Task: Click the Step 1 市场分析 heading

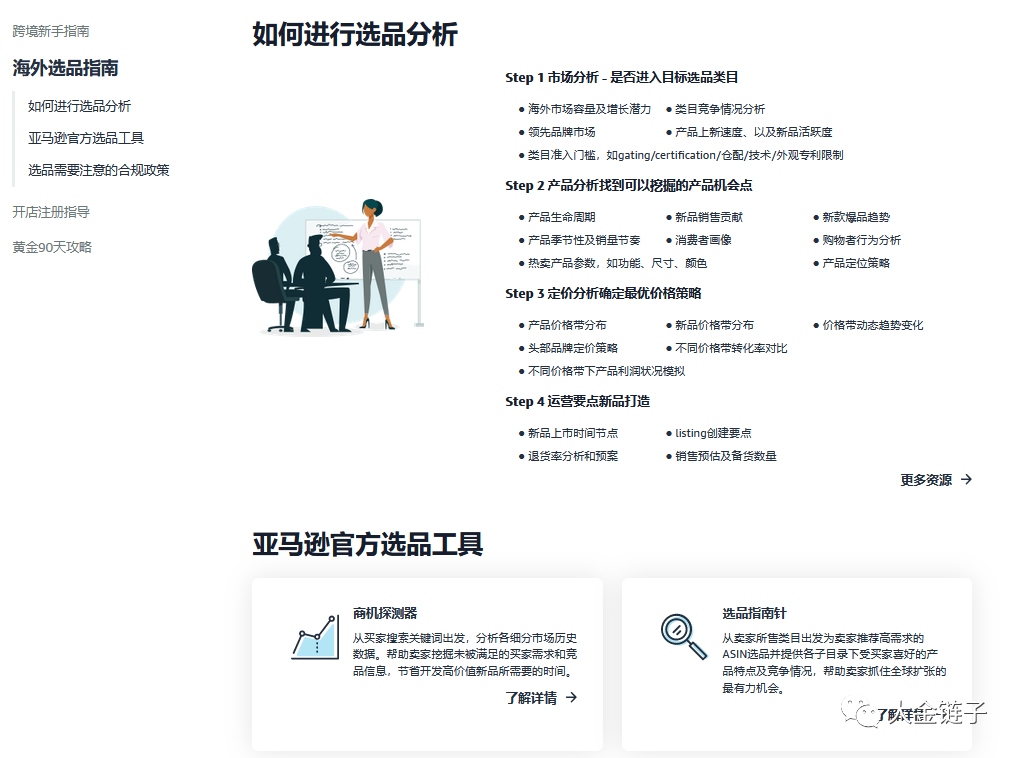Action: coord(621,77)
